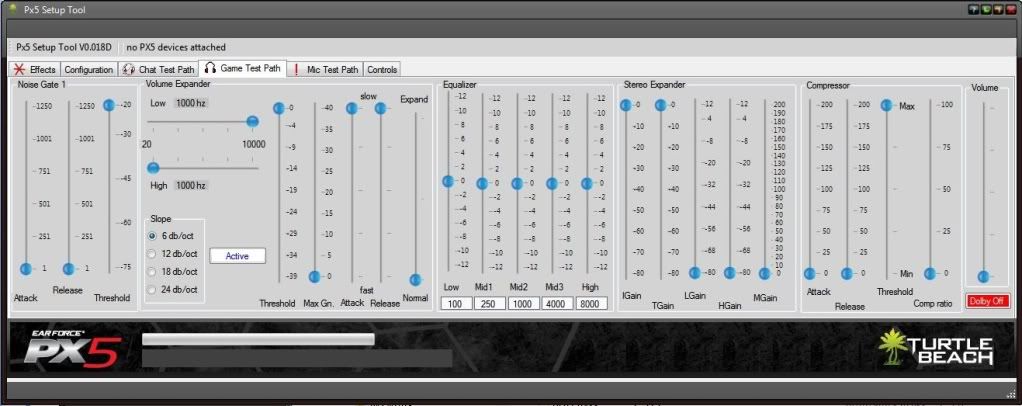Open the Controls tab
The height and width of the screenshot is (406, 1022).
coord(382,69)
